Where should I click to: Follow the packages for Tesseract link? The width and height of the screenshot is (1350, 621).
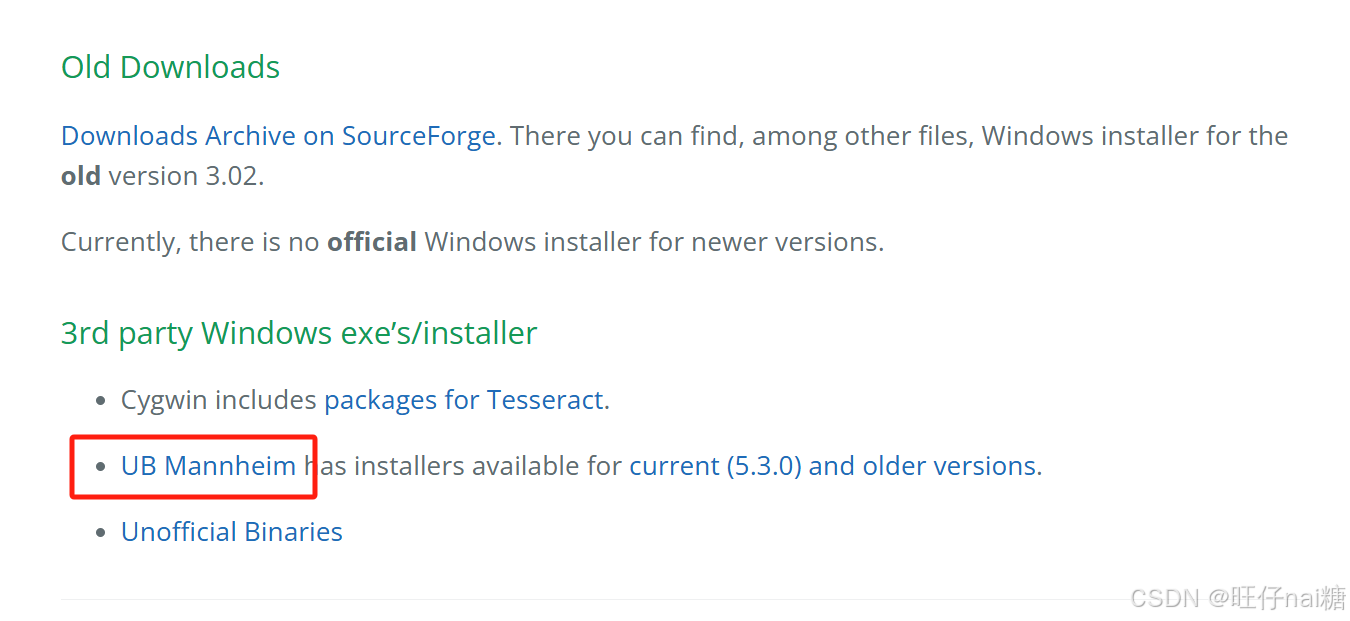point(464,400)
